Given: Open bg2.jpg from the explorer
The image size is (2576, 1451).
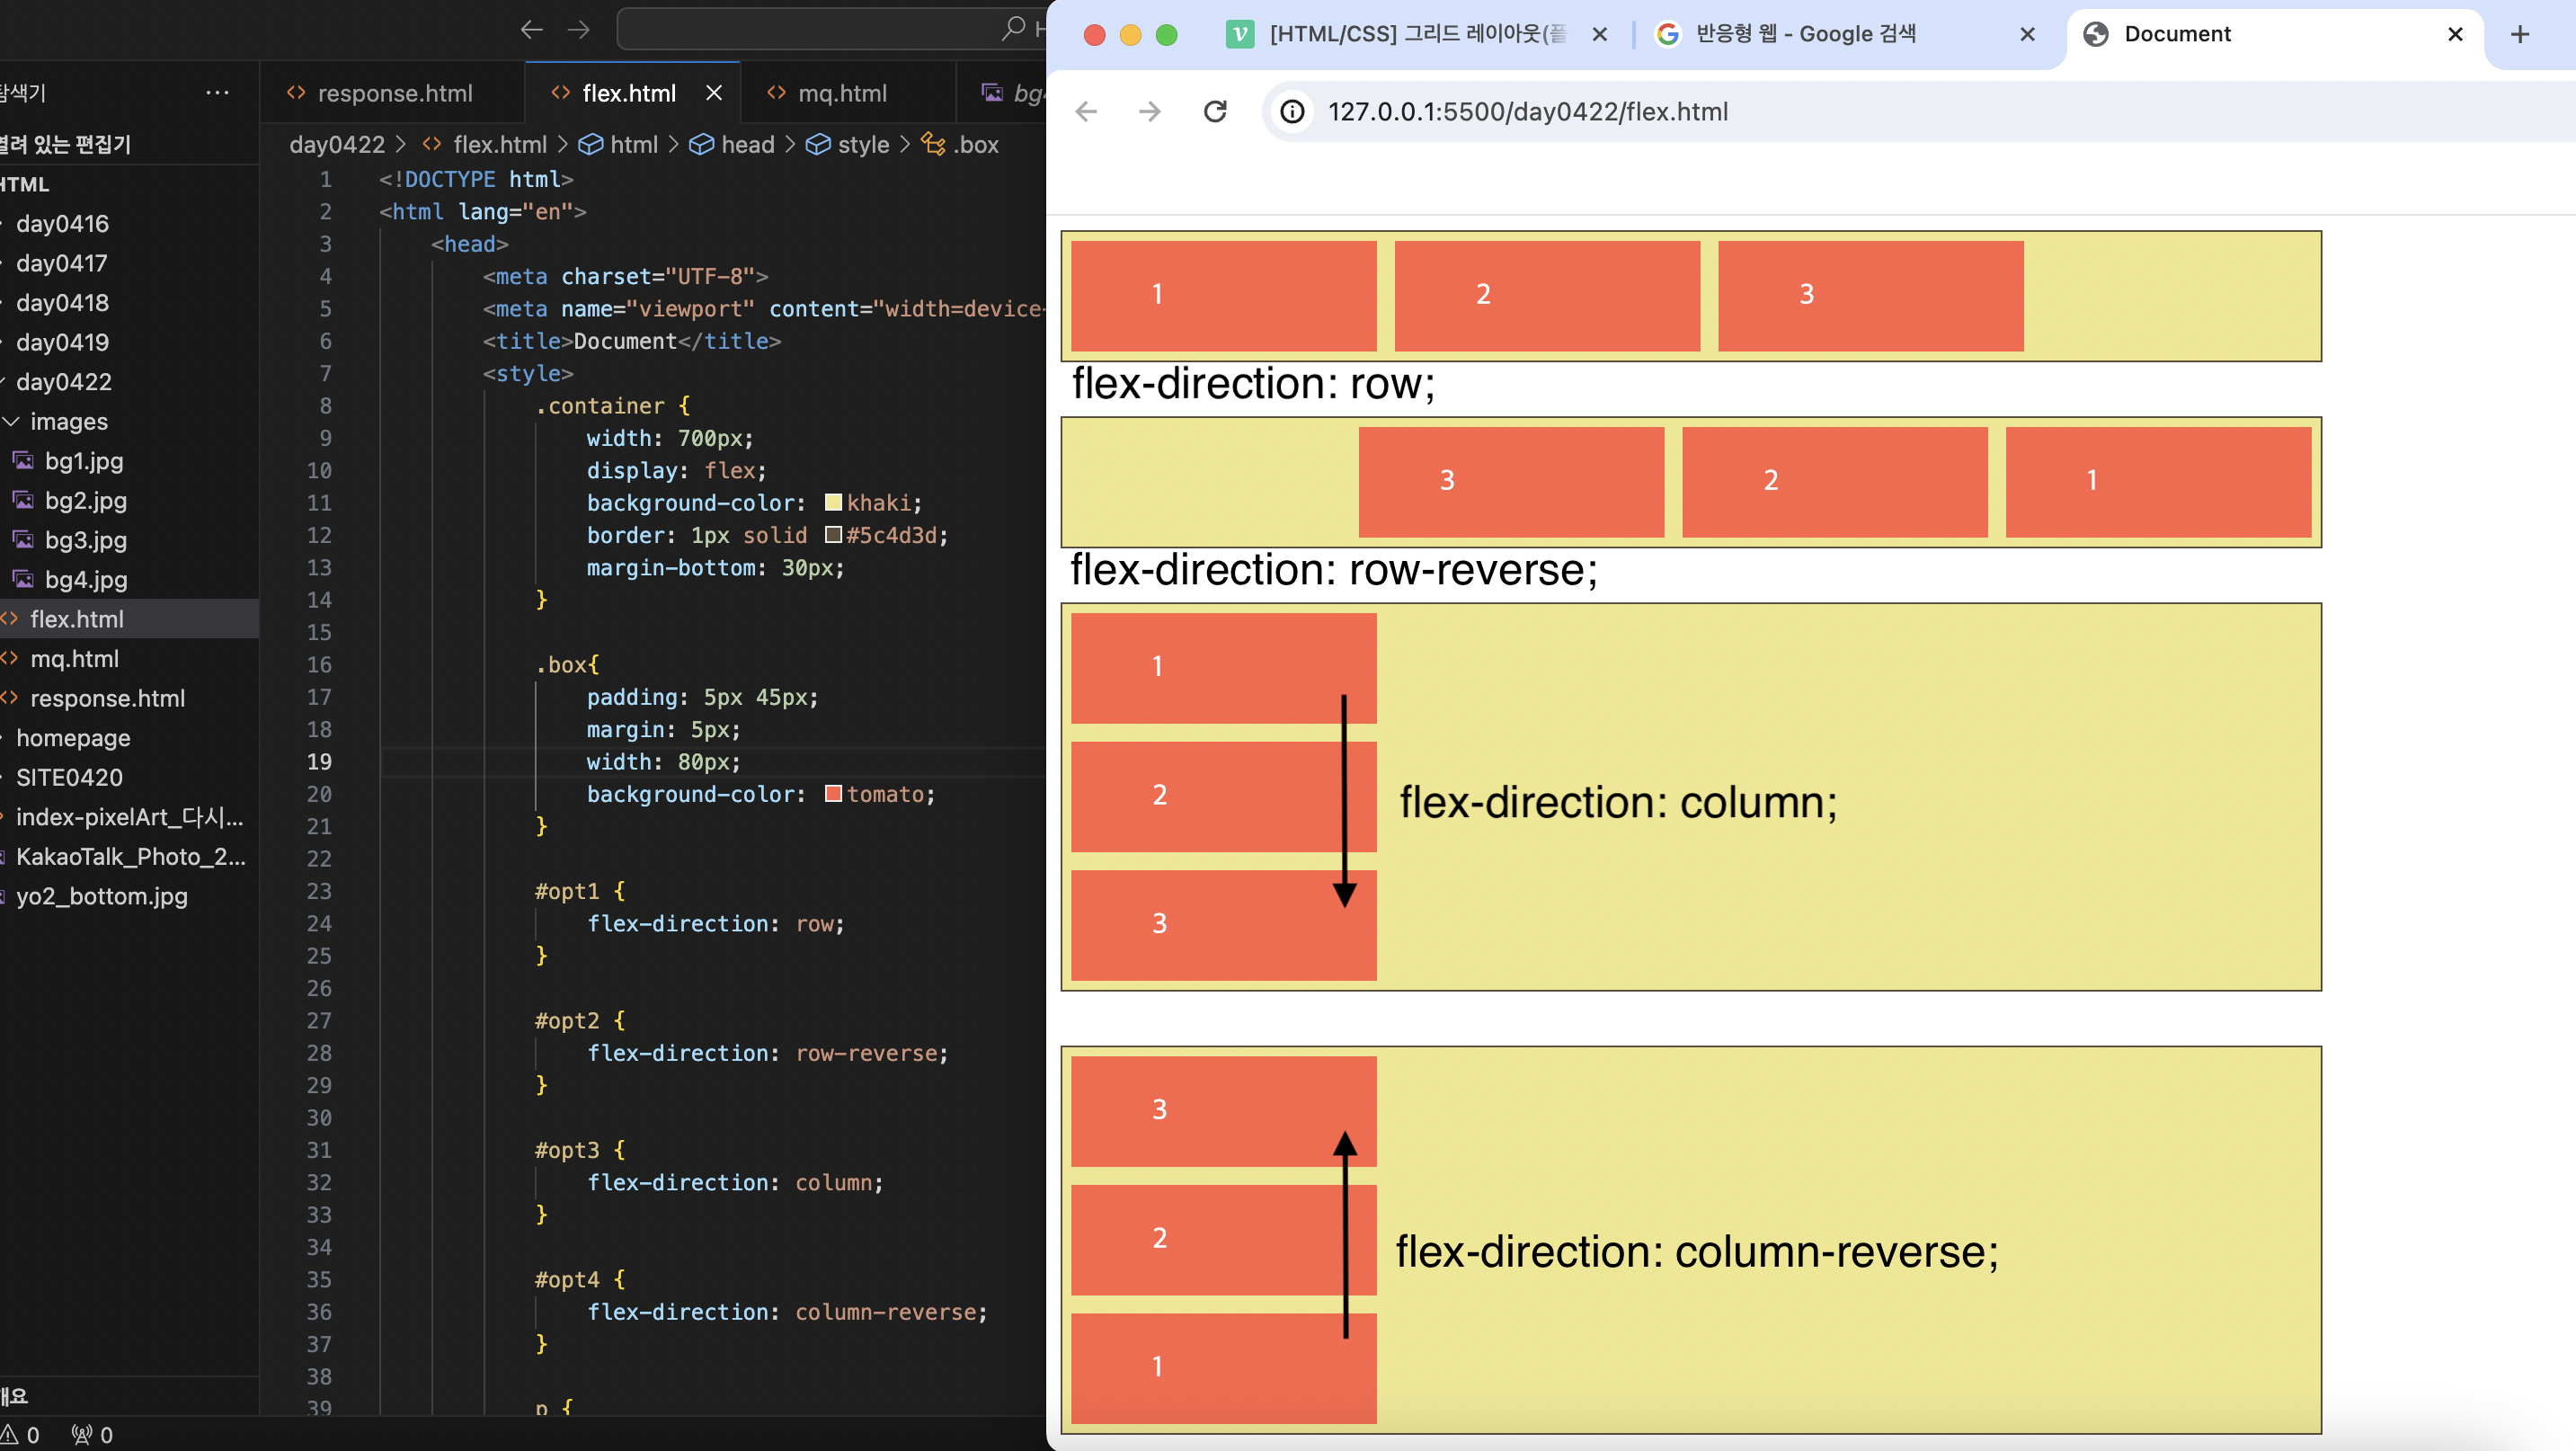Looking at the screenshot, I should 85,500.
